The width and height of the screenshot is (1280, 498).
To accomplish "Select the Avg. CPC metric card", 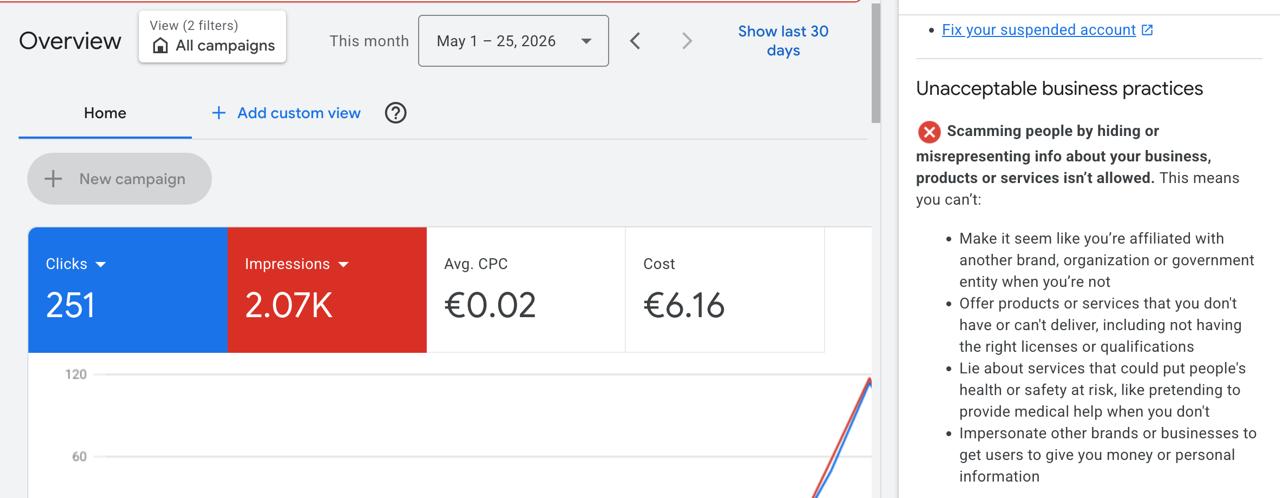I will pos(526,290).
